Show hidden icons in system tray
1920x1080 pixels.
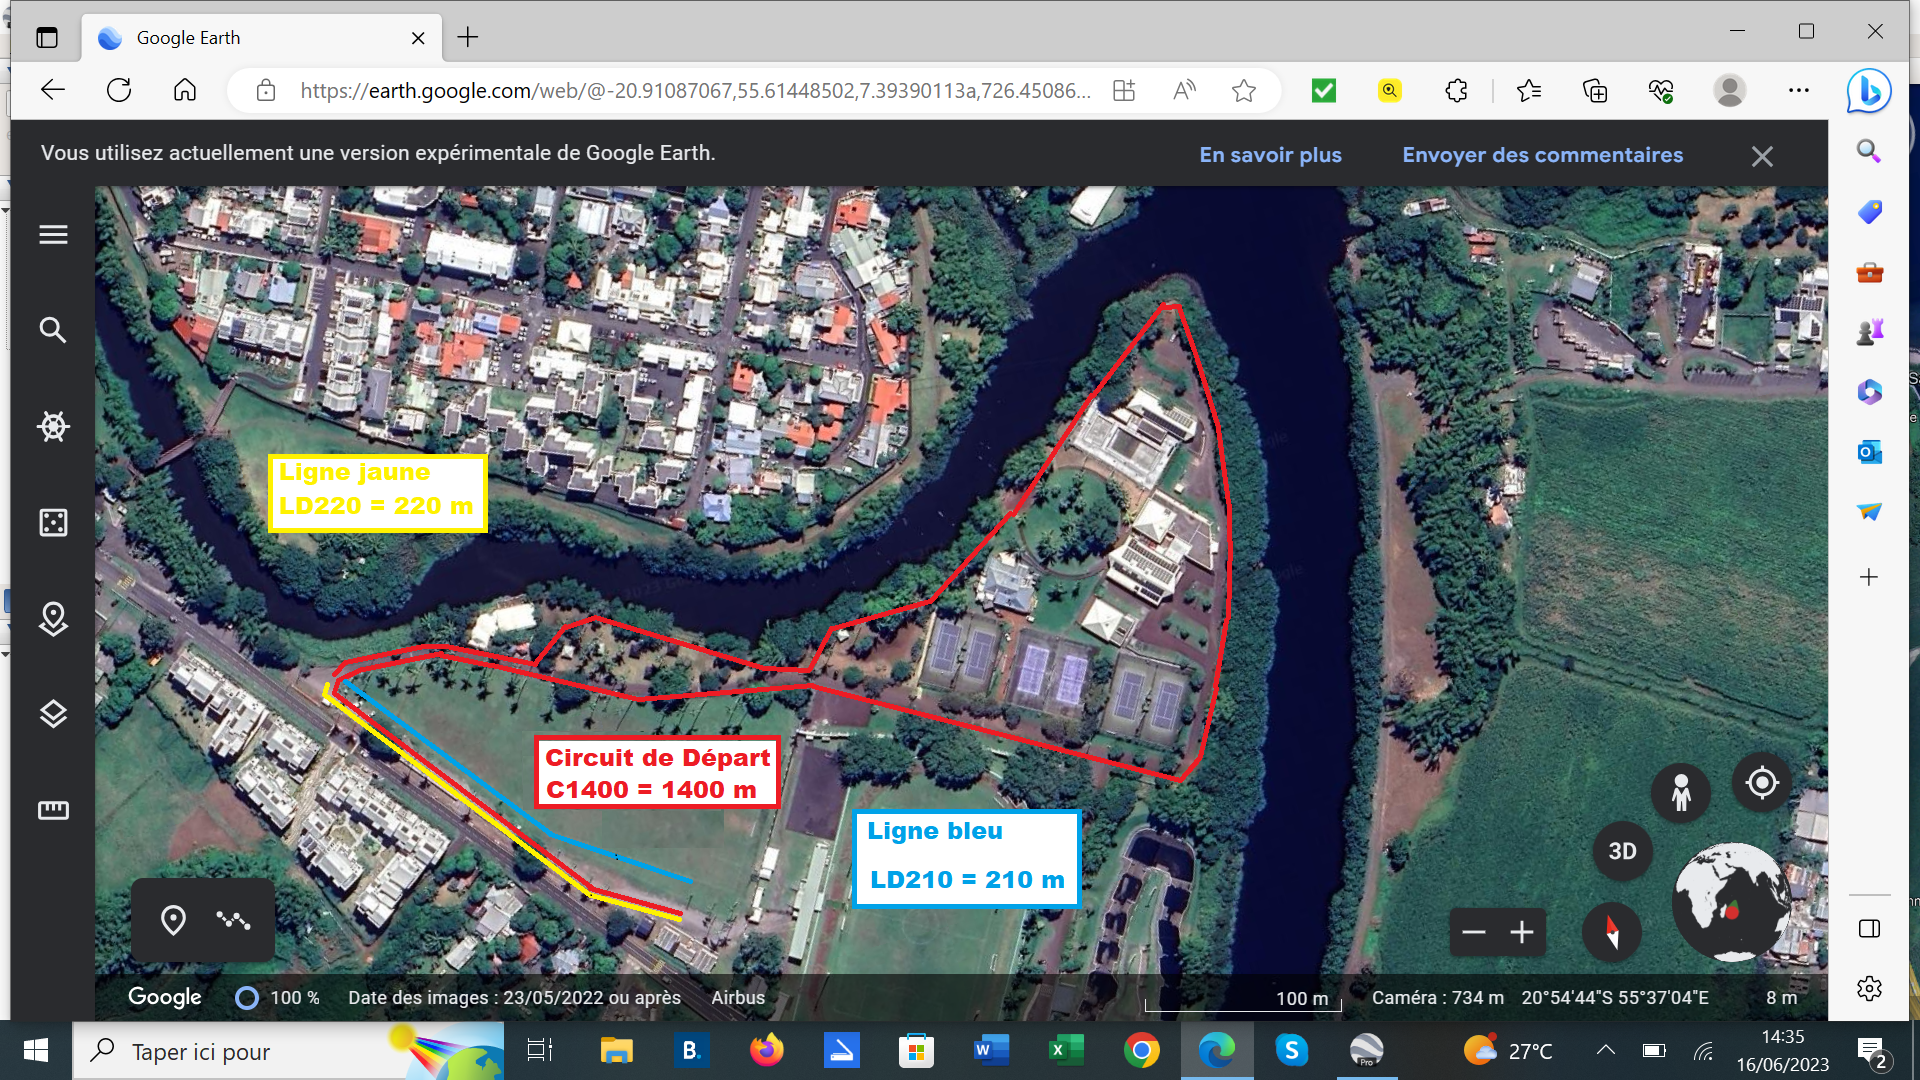(x=1605, y=1050)
